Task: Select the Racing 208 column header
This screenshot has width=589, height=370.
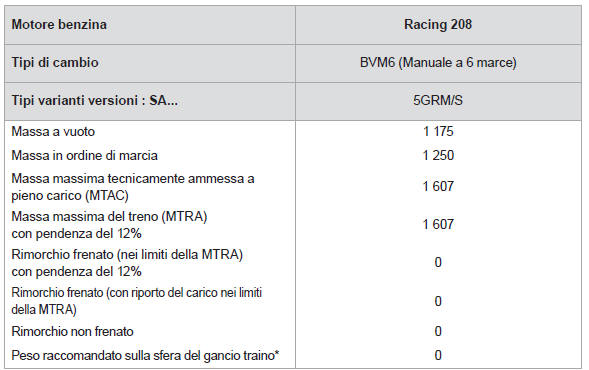Action: tap(438, 24)
